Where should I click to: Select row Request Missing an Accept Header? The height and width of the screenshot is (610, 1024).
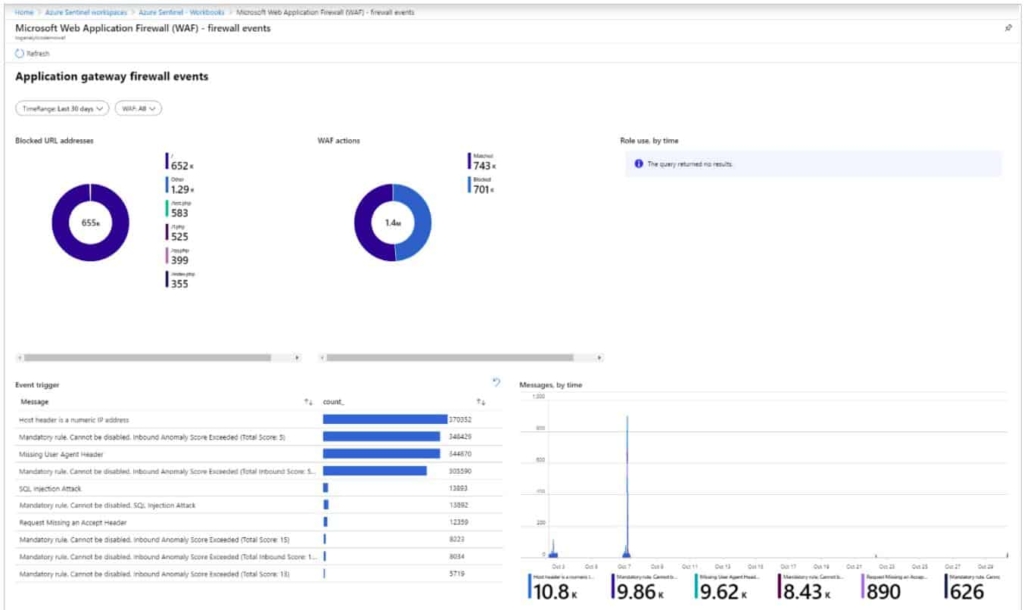pos(259,522)
